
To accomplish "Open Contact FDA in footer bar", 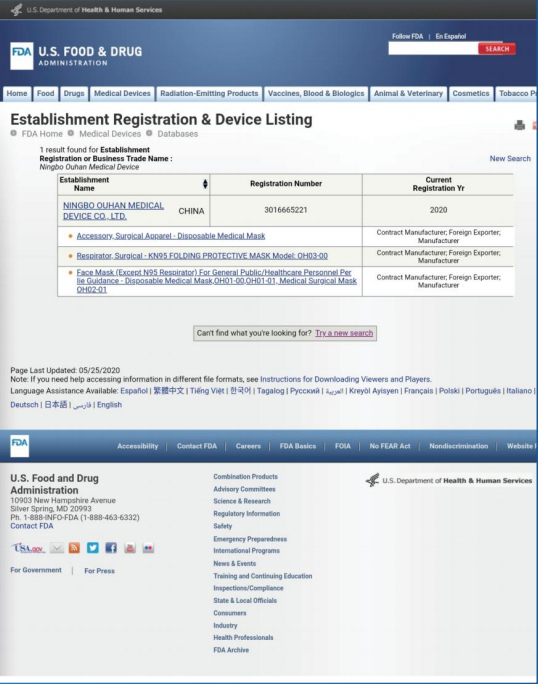I will tap(197, 446).
